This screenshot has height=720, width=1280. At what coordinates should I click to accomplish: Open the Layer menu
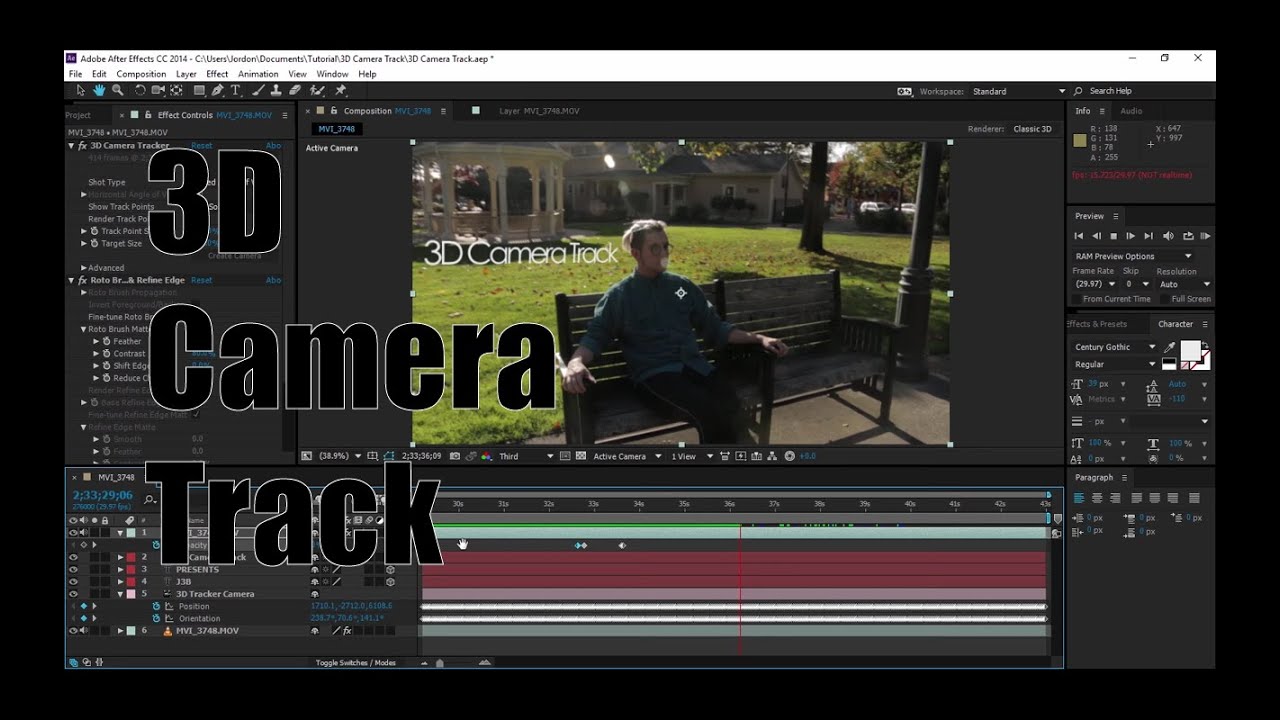click(x=186, y=74)
